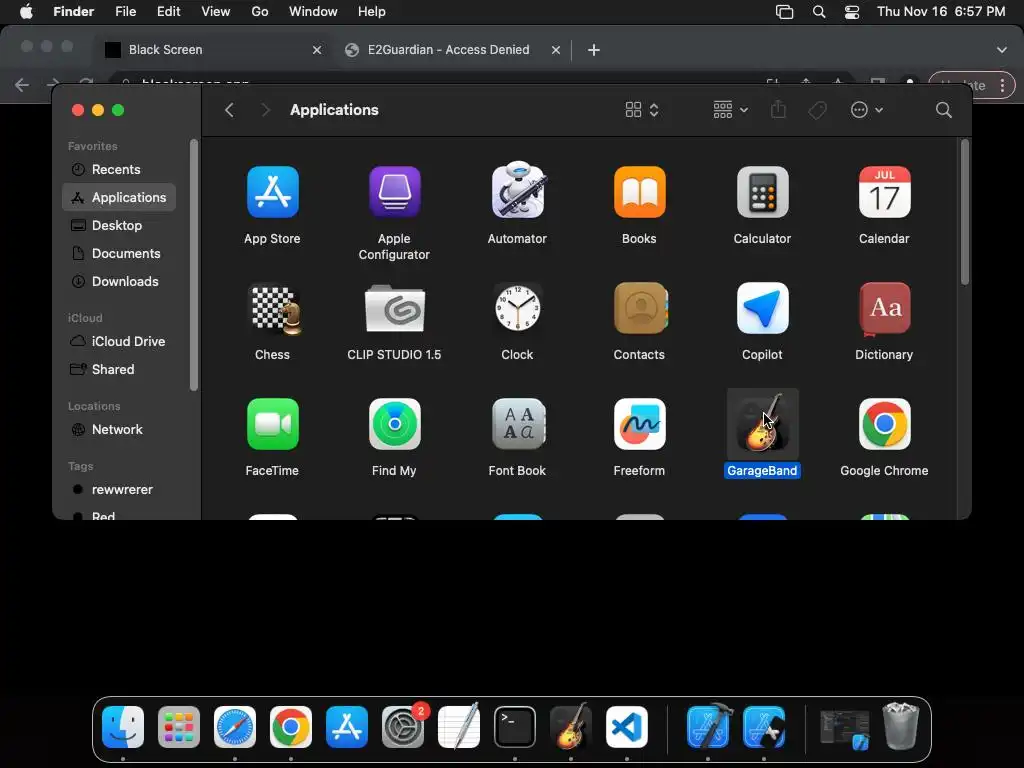This screenshot has height=768, width=1024.
Task: Select Network under Locations
Action: [x=119, y=430]
